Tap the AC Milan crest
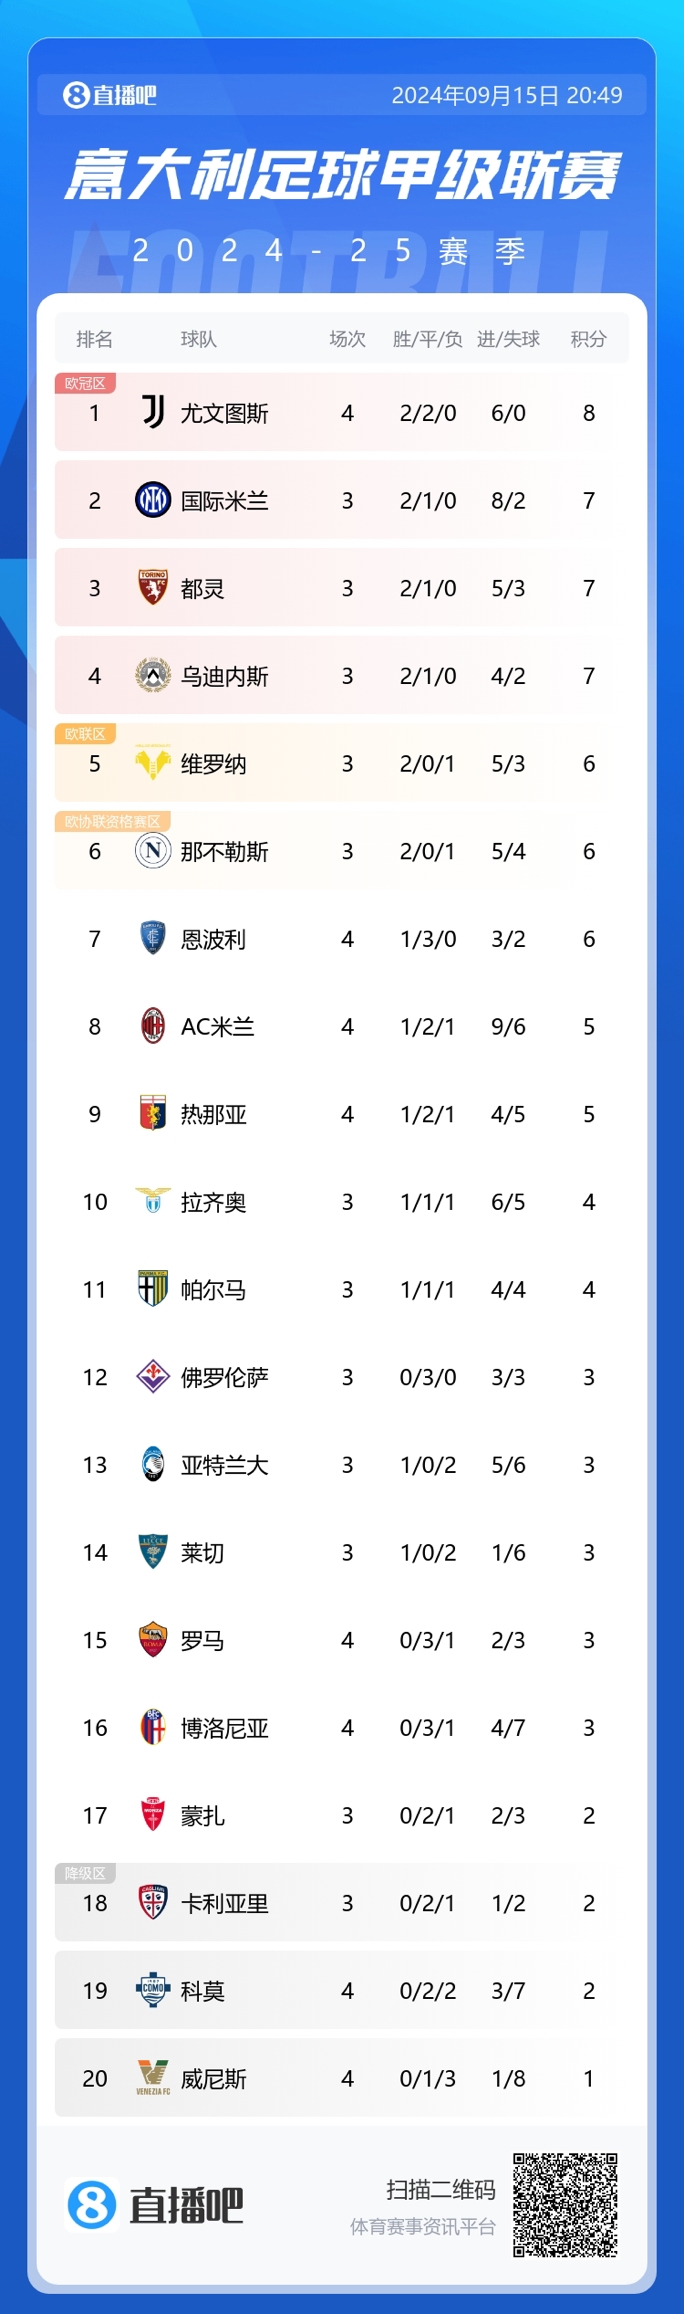 point(153,1026)
